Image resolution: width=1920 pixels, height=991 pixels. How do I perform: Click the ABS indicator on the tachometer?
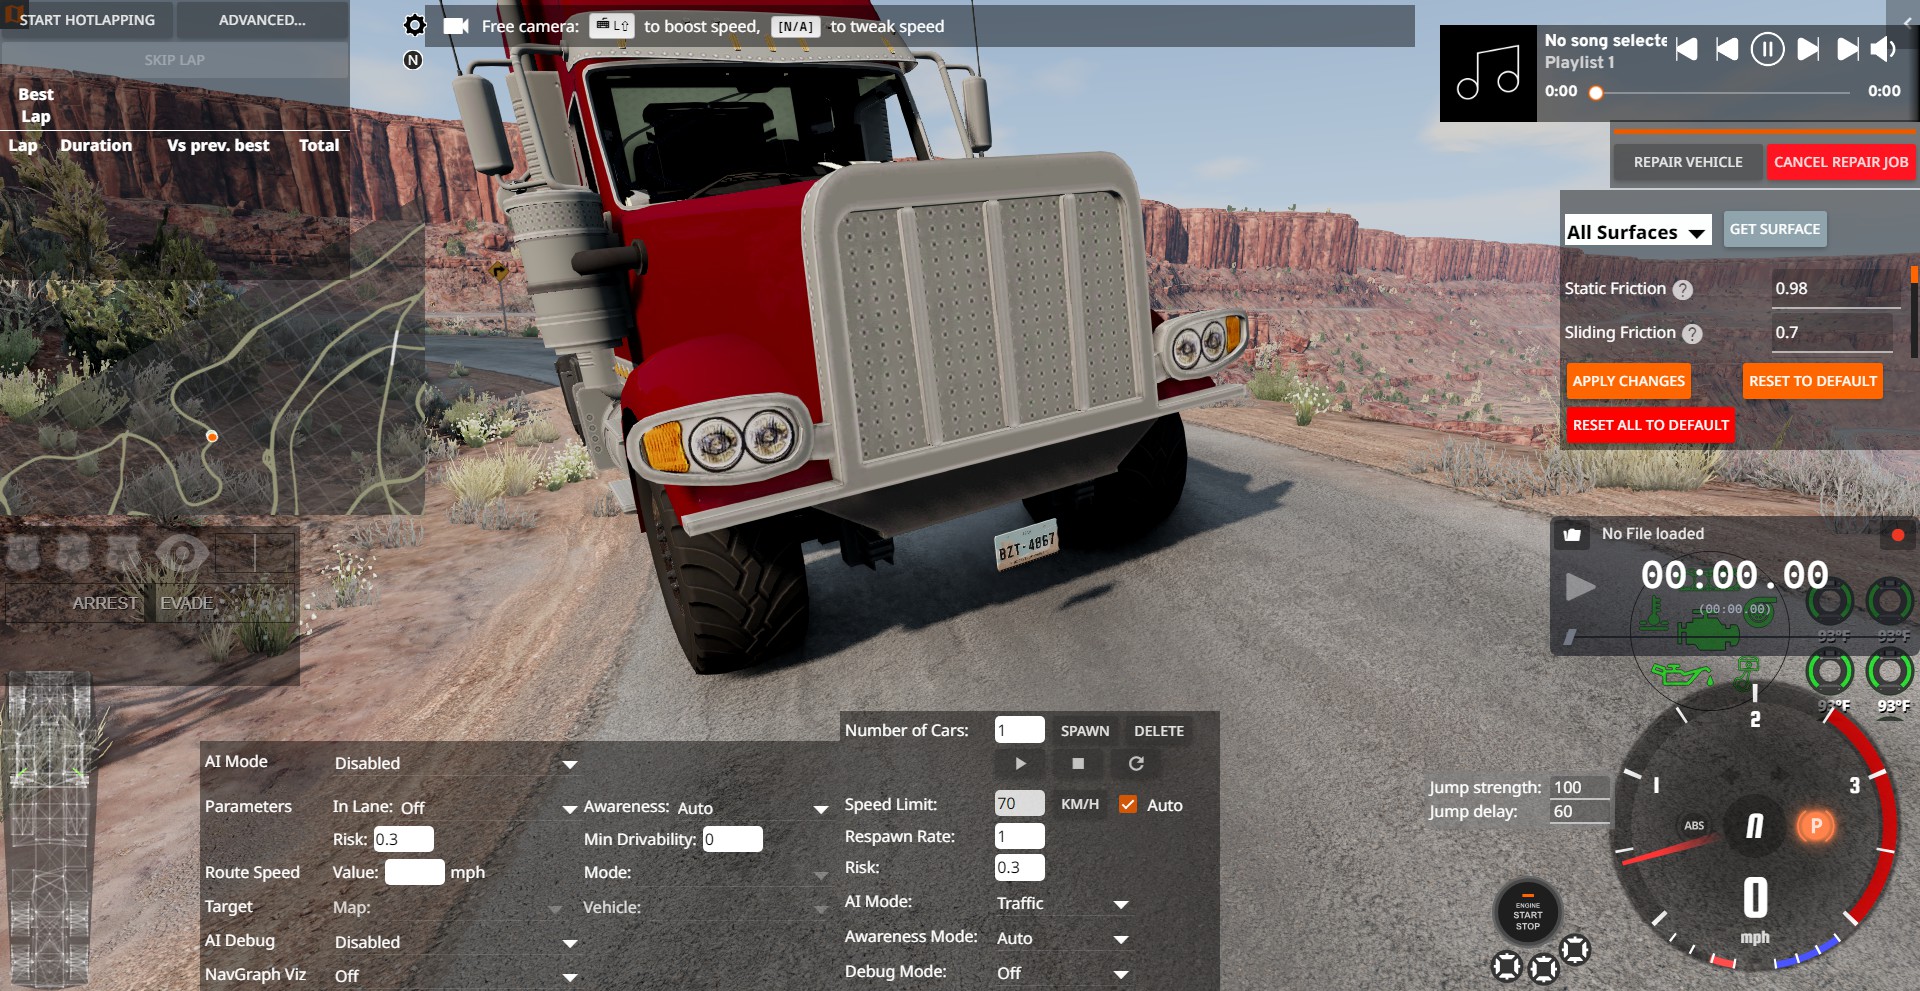(x=1694, y=826)
